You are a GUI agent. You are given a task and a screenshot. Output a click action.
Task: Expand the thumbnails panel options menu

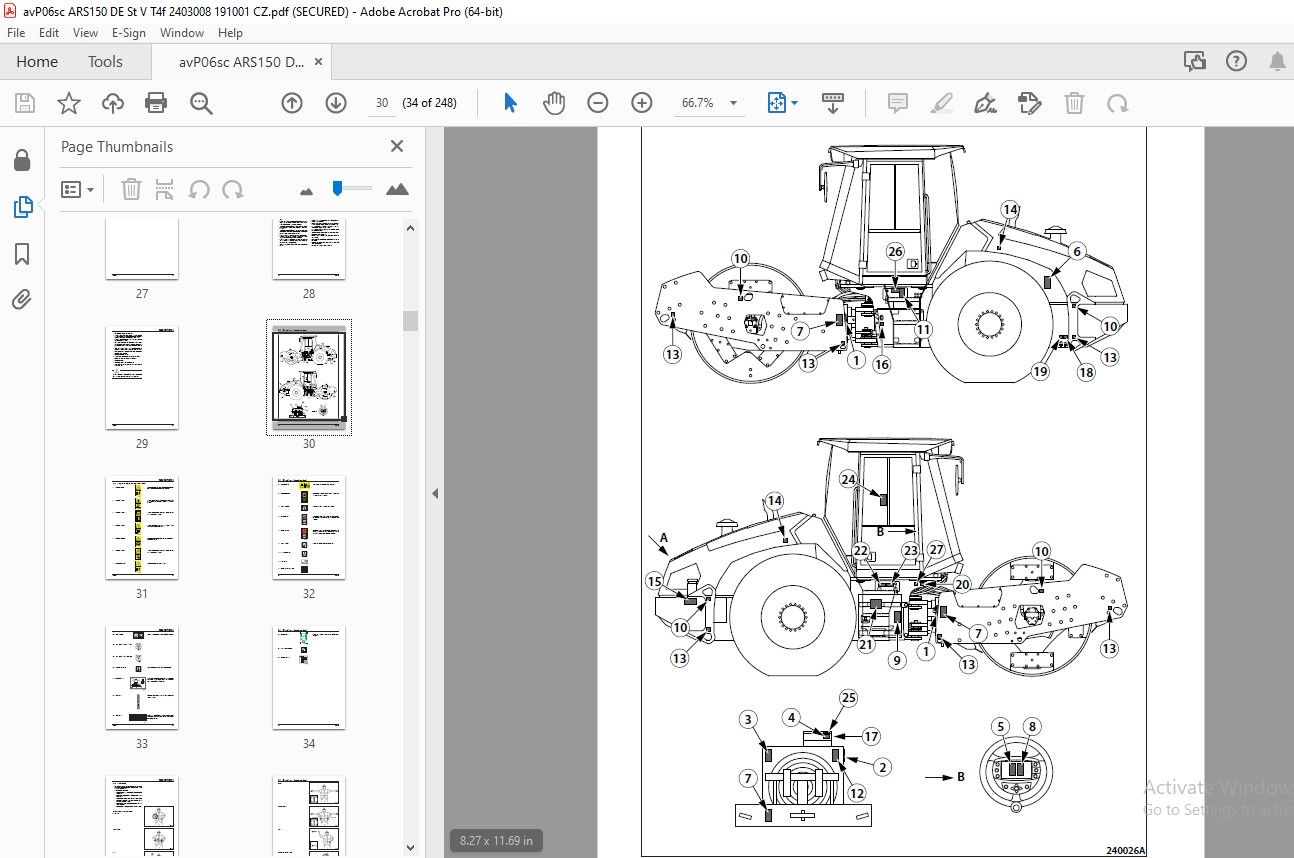click(x=78, y=189)
